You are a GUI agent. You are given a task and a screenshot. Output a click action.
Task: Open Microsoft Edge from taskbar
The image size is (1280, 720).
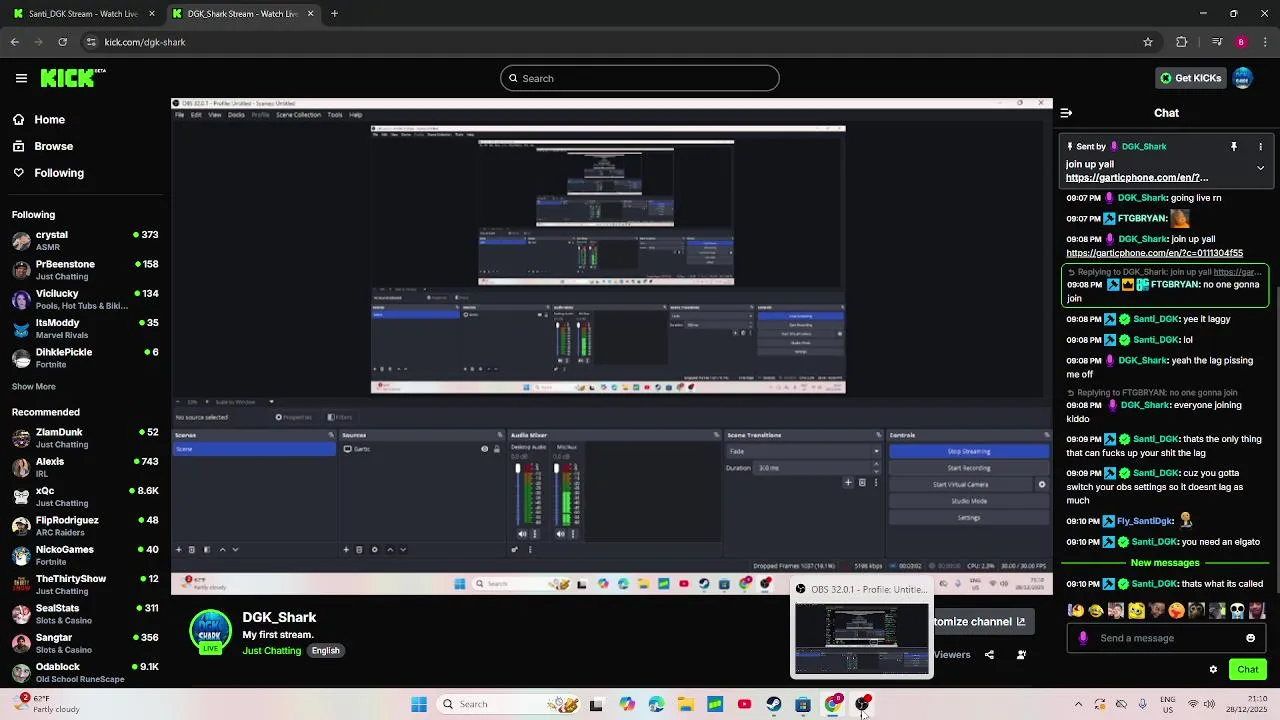[x=656, y=704]
